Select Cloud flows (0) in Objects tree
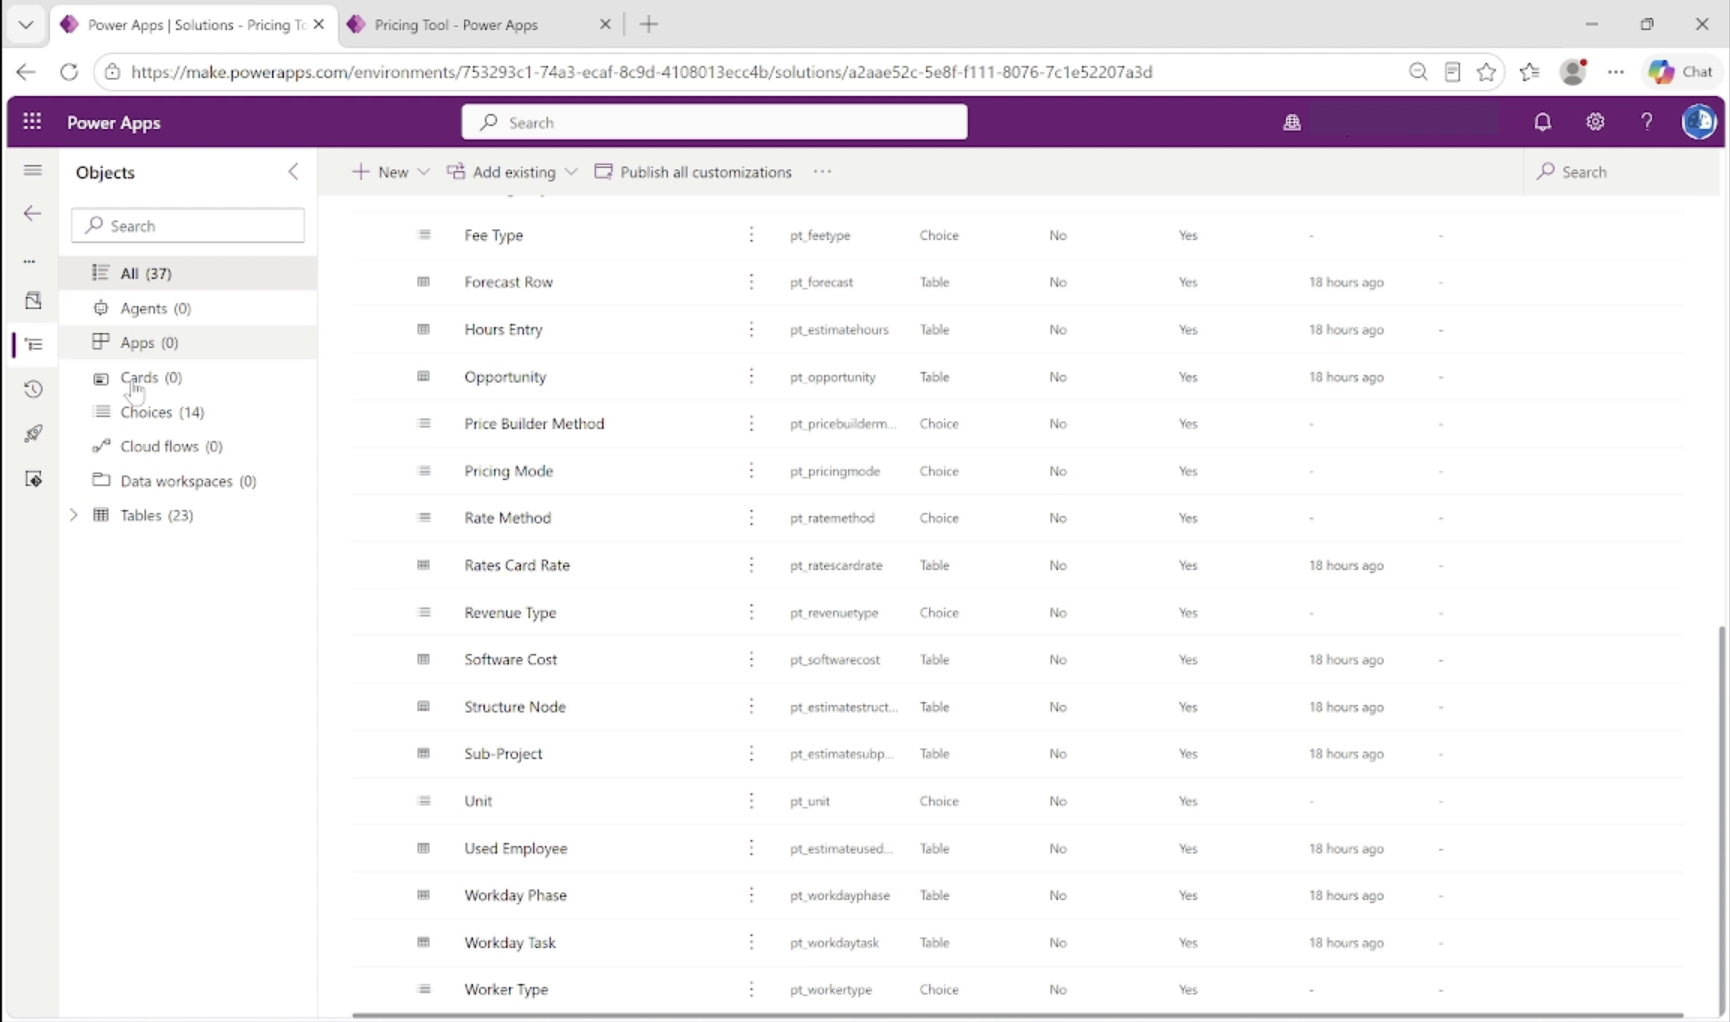 click(188, 446)
